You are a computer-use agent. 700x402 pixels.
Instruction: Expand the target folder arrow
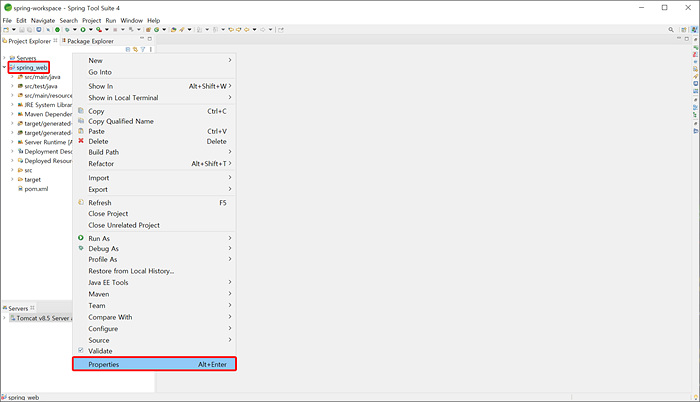tap(12, 179)
